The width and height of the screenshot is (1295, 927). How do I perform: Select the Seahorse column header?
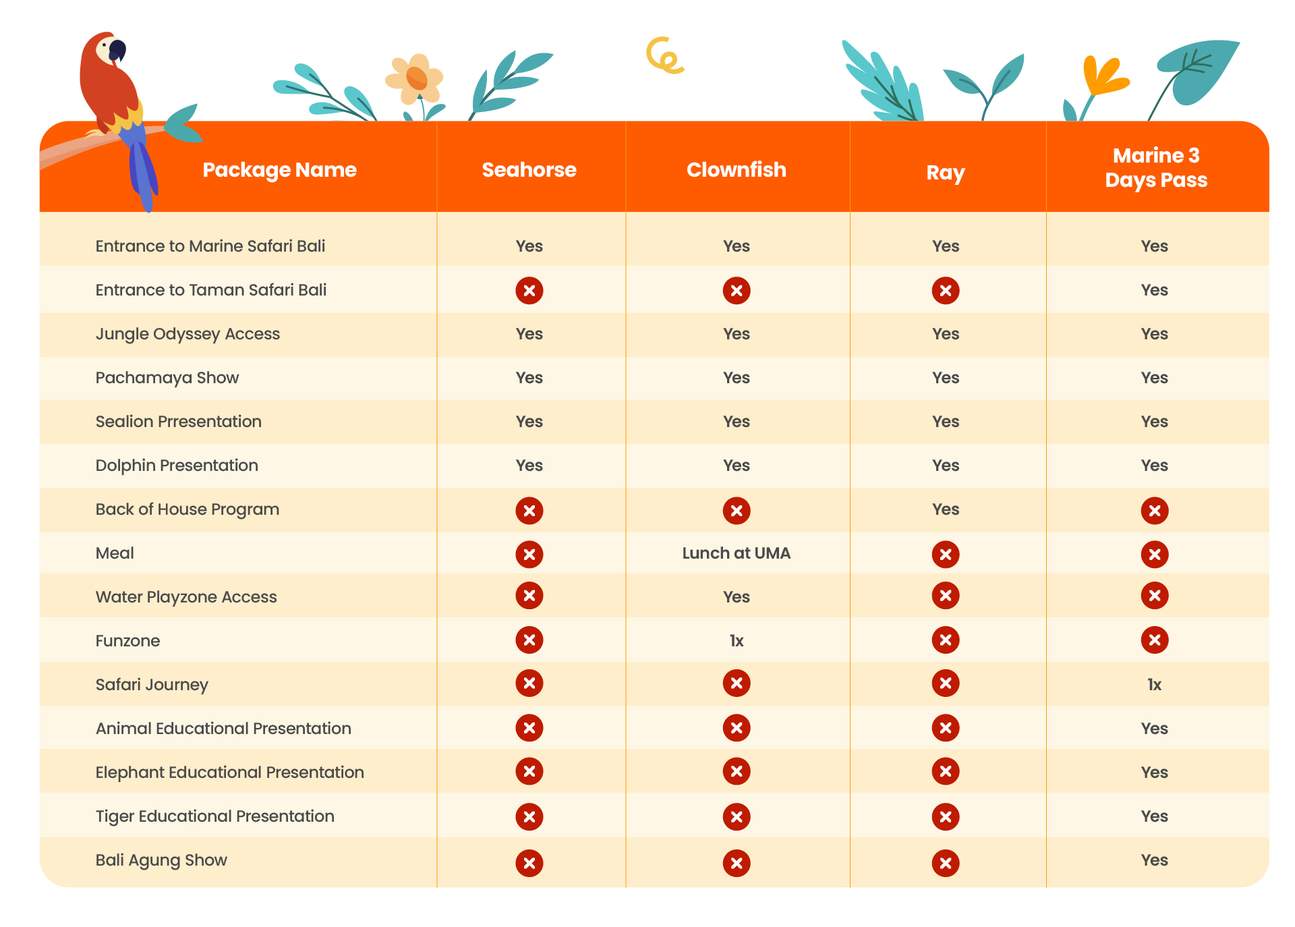(529, 170)
